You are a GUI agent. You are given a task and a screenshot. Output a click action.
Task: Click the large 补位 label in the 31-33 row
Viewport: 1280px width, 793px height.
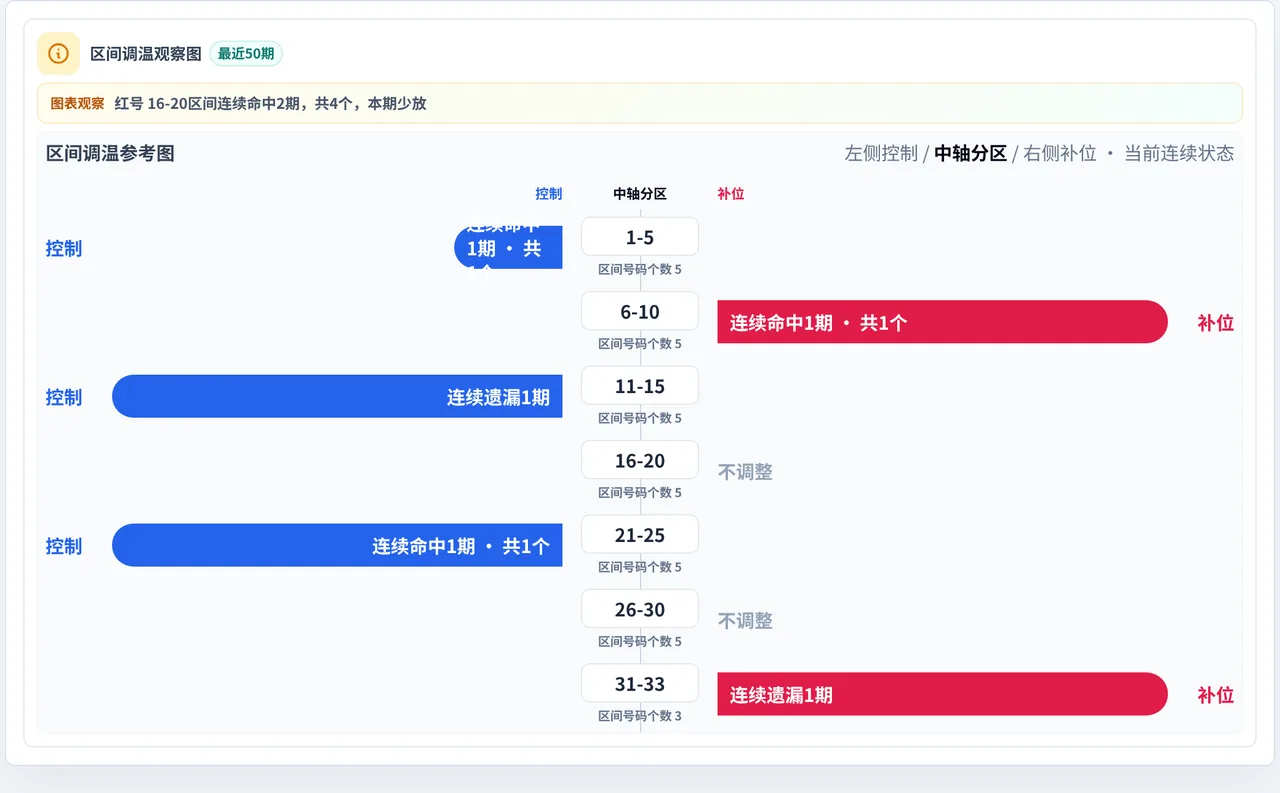point(1216,695)
